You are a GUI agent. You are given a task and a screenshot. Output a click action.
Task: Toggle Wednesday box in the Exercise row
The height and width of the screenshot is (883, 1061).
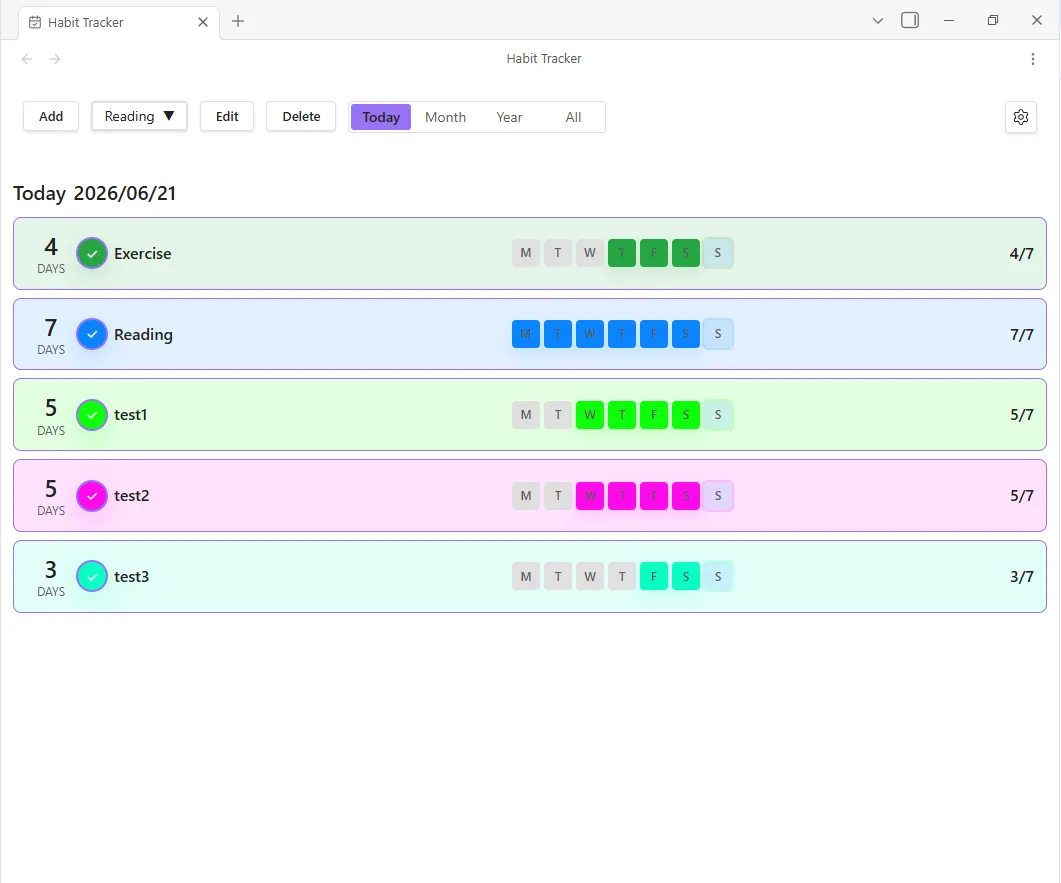click(590, 253)
